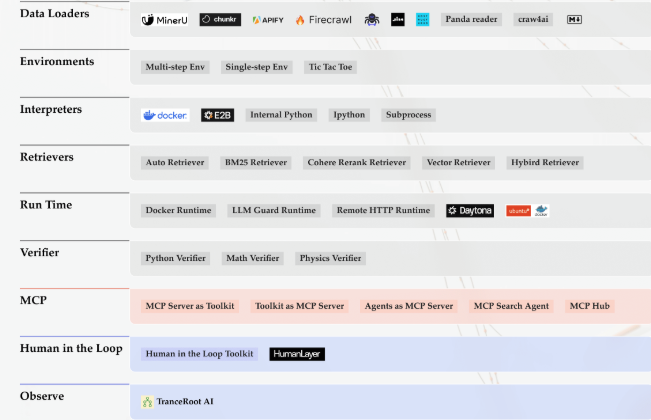Screen dimensions: 651x420
Task: Click the MCP row heading
Action: click(x=33, y=300)
